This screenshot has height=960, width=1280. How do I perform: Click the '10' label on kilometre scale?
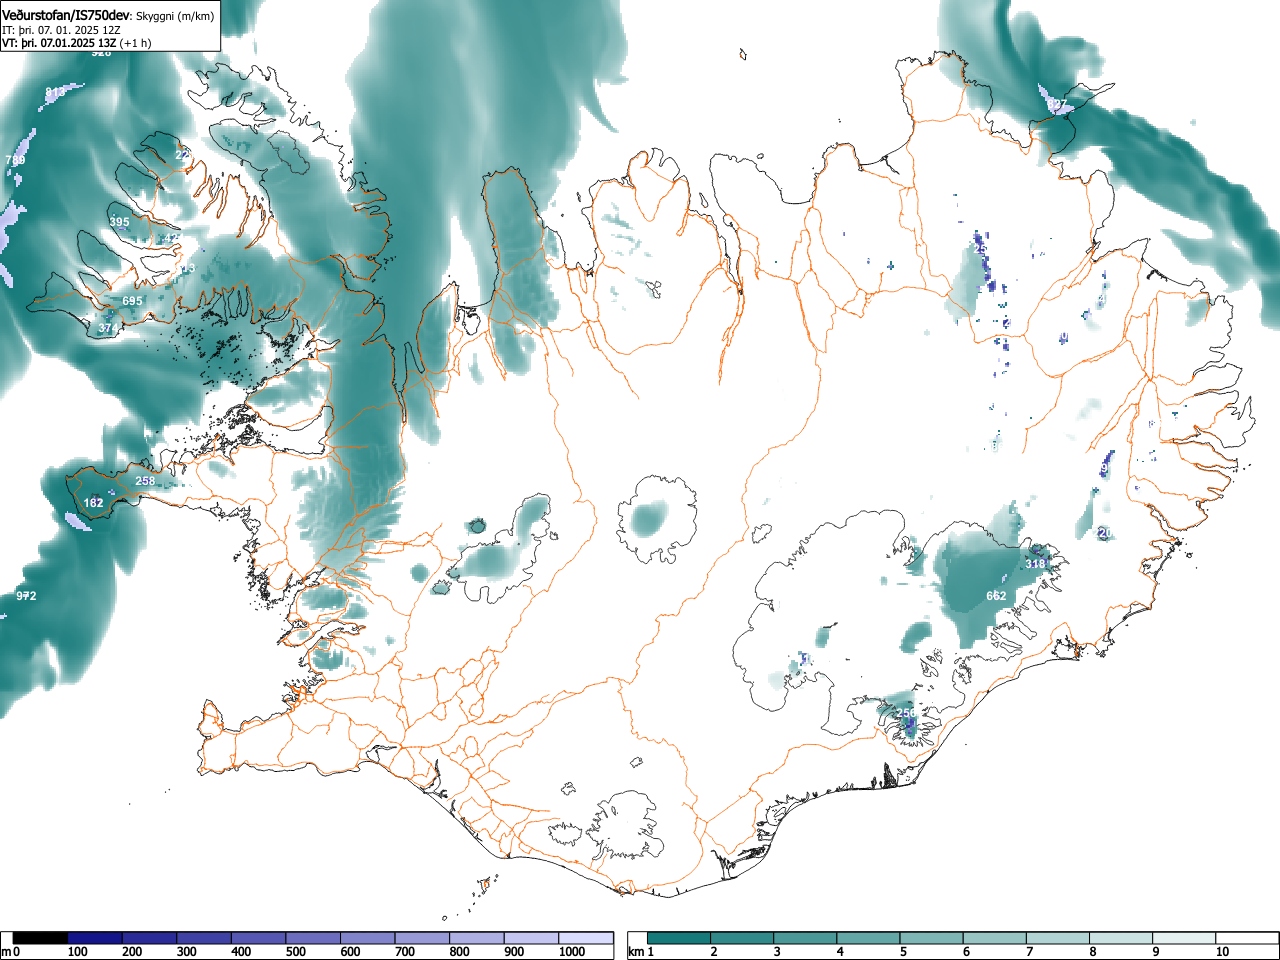click(x=1222, y=952)
